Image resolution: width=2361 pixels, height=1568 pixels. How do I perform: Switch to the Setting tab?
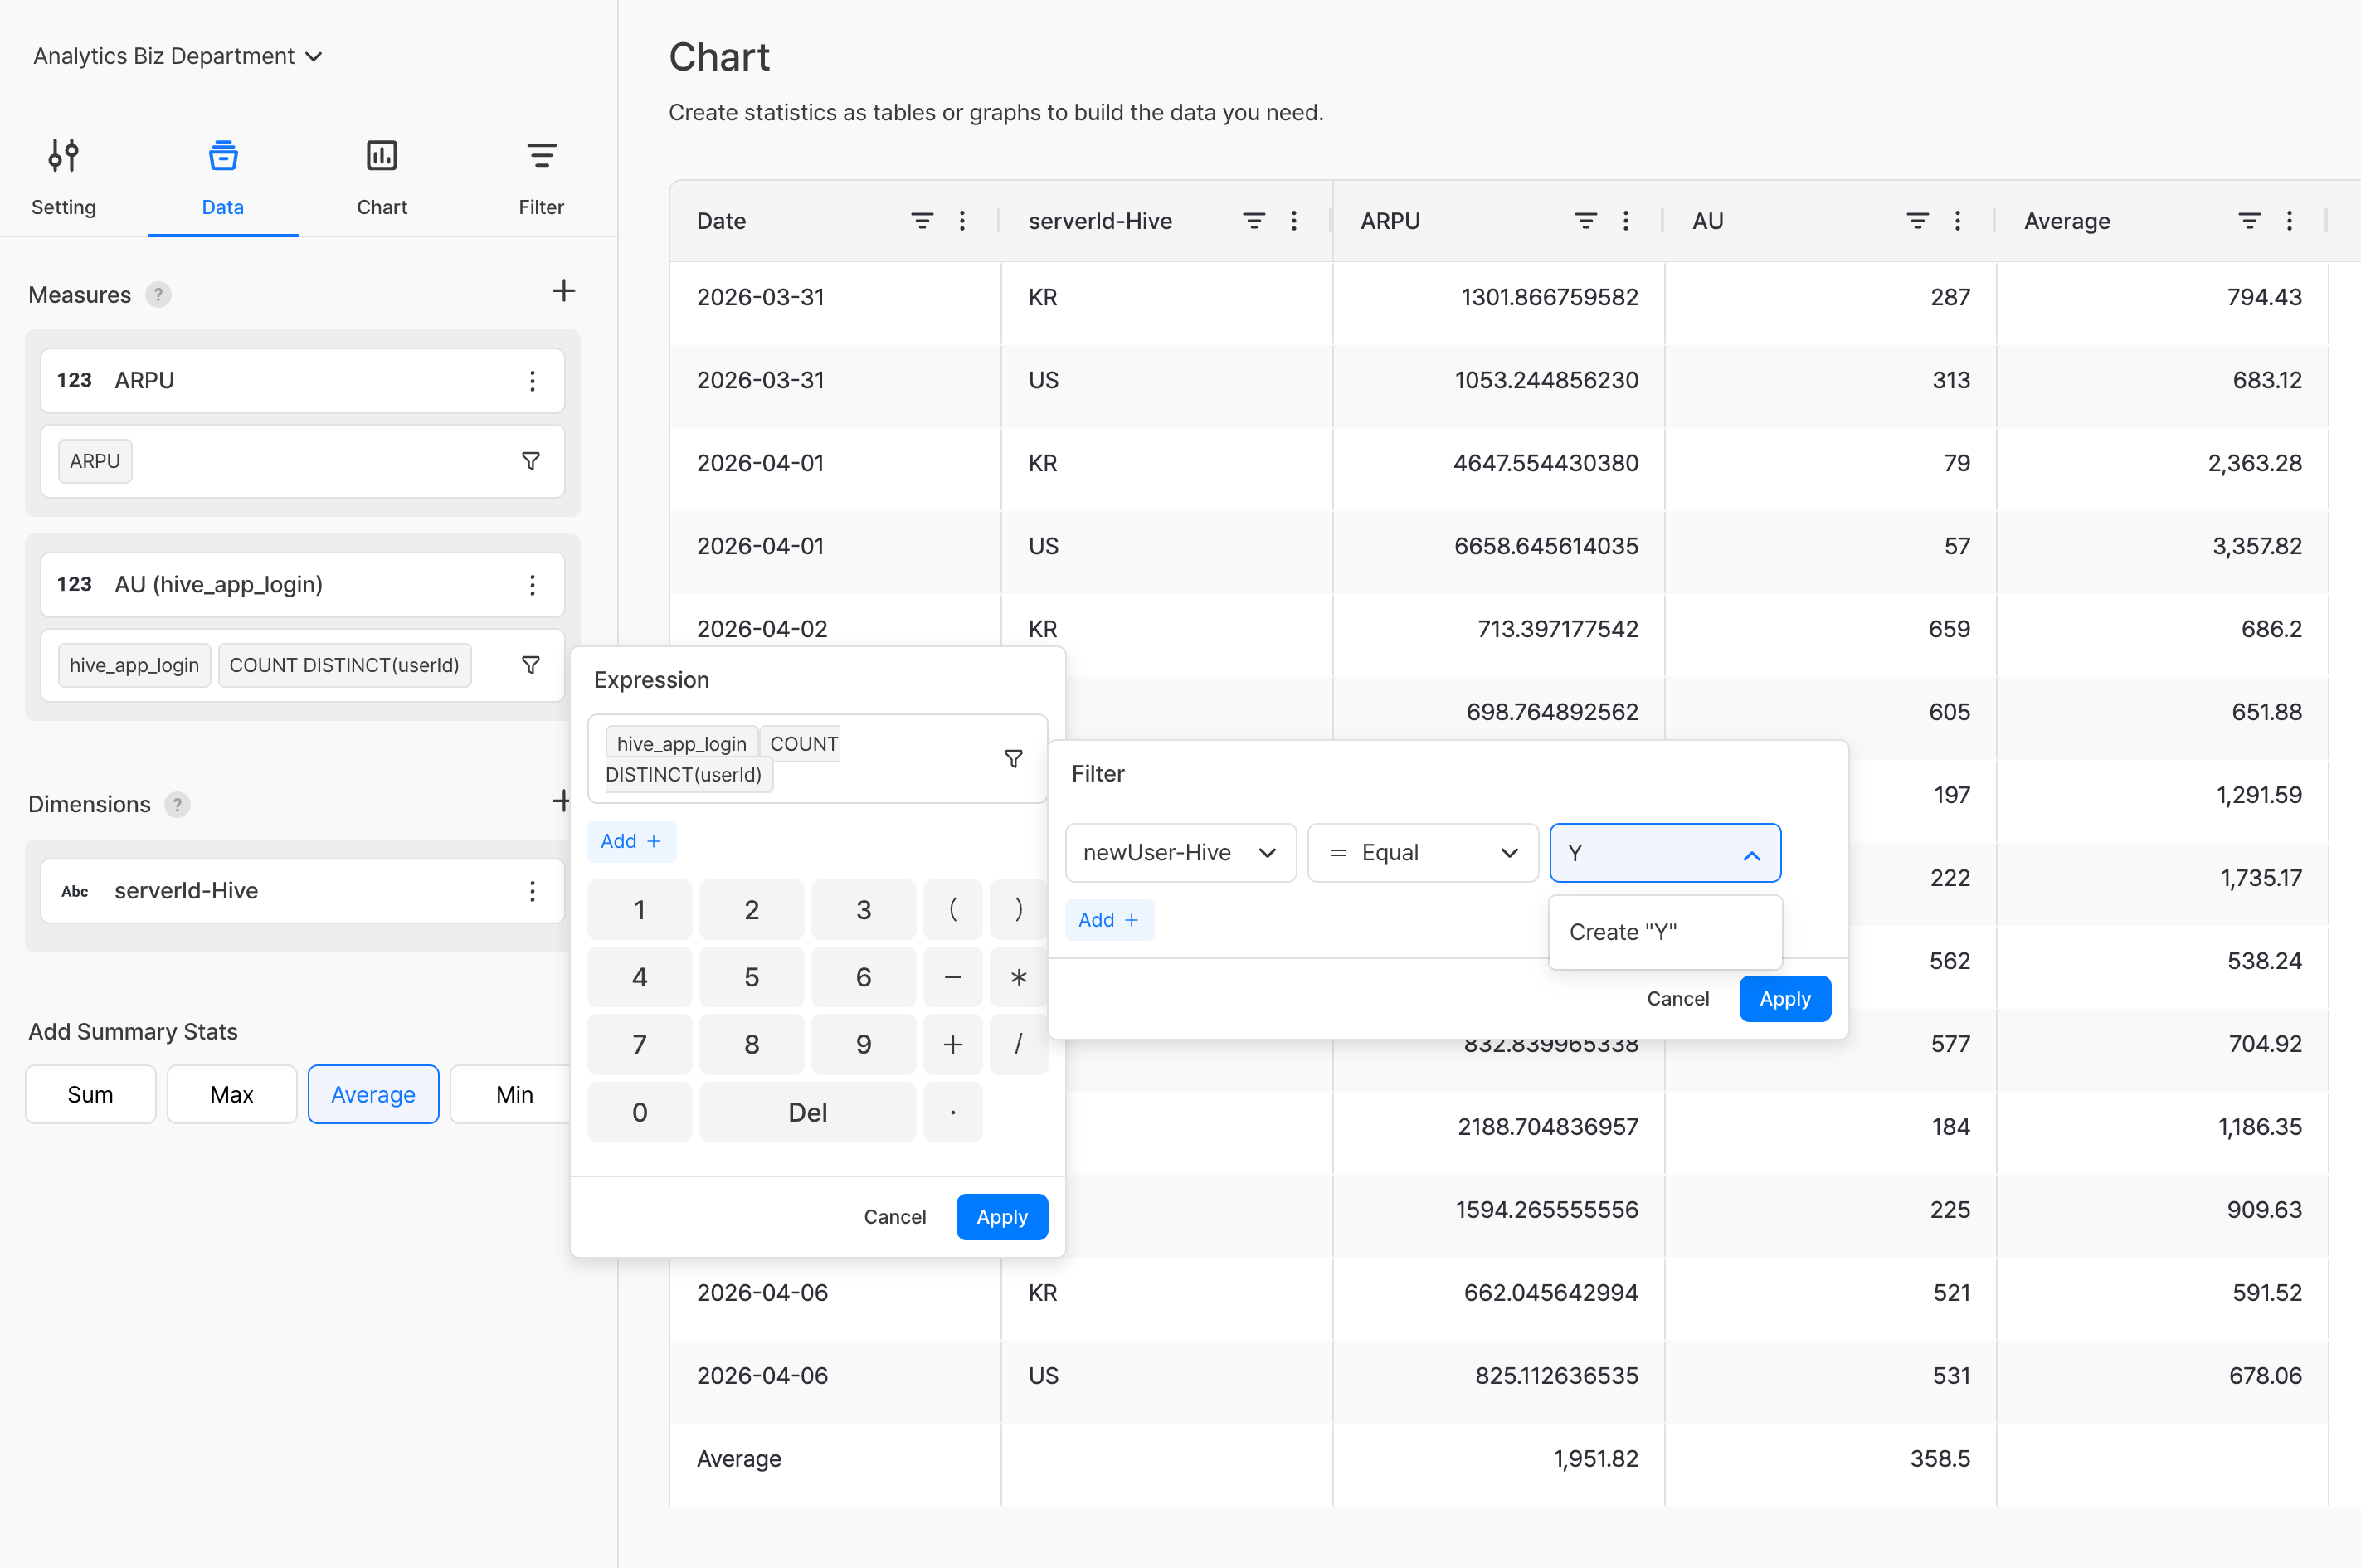click(x=64, y=177)
